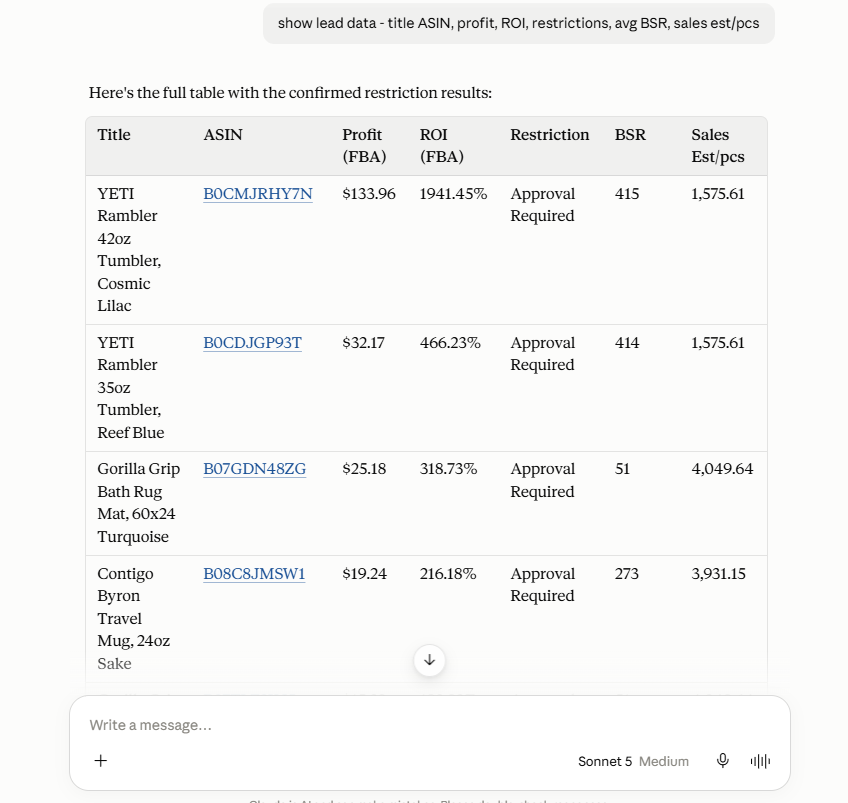
Task: Open ASIN link B0CDJGP93T
Action: pos(253,343)
